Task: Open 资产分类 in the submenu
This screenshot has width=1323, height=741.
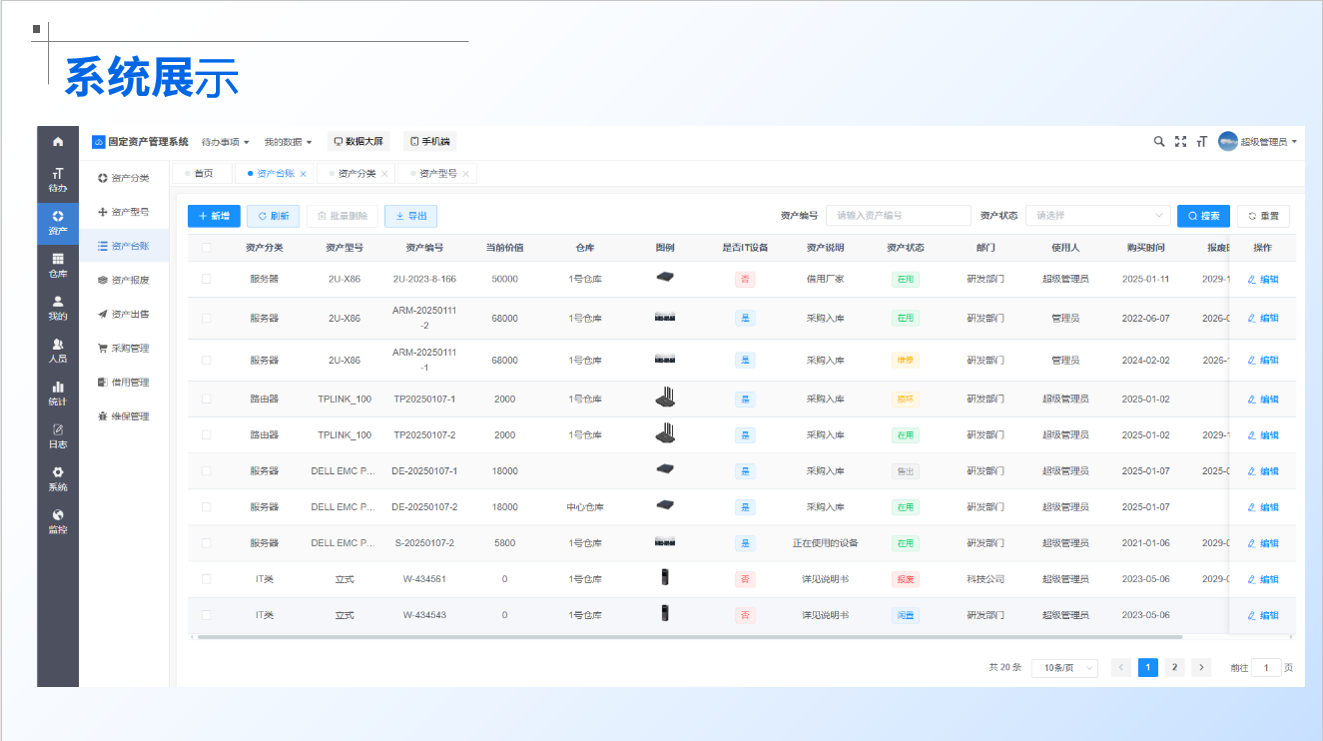Action: (124, 178)
